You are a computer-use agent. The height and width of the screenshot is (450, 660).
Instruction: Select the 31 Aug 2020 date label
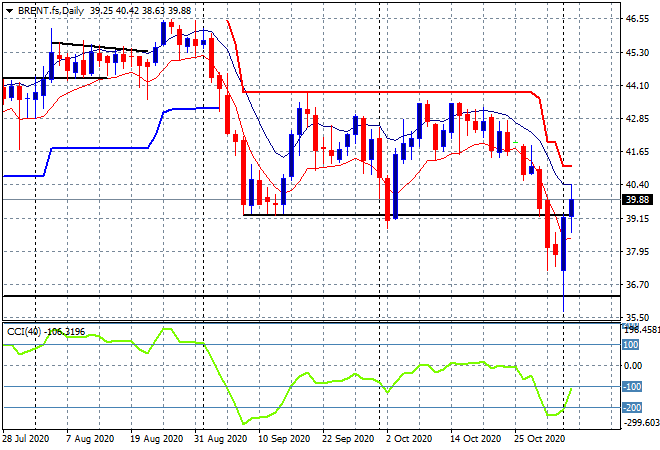(x=221, y=439)
